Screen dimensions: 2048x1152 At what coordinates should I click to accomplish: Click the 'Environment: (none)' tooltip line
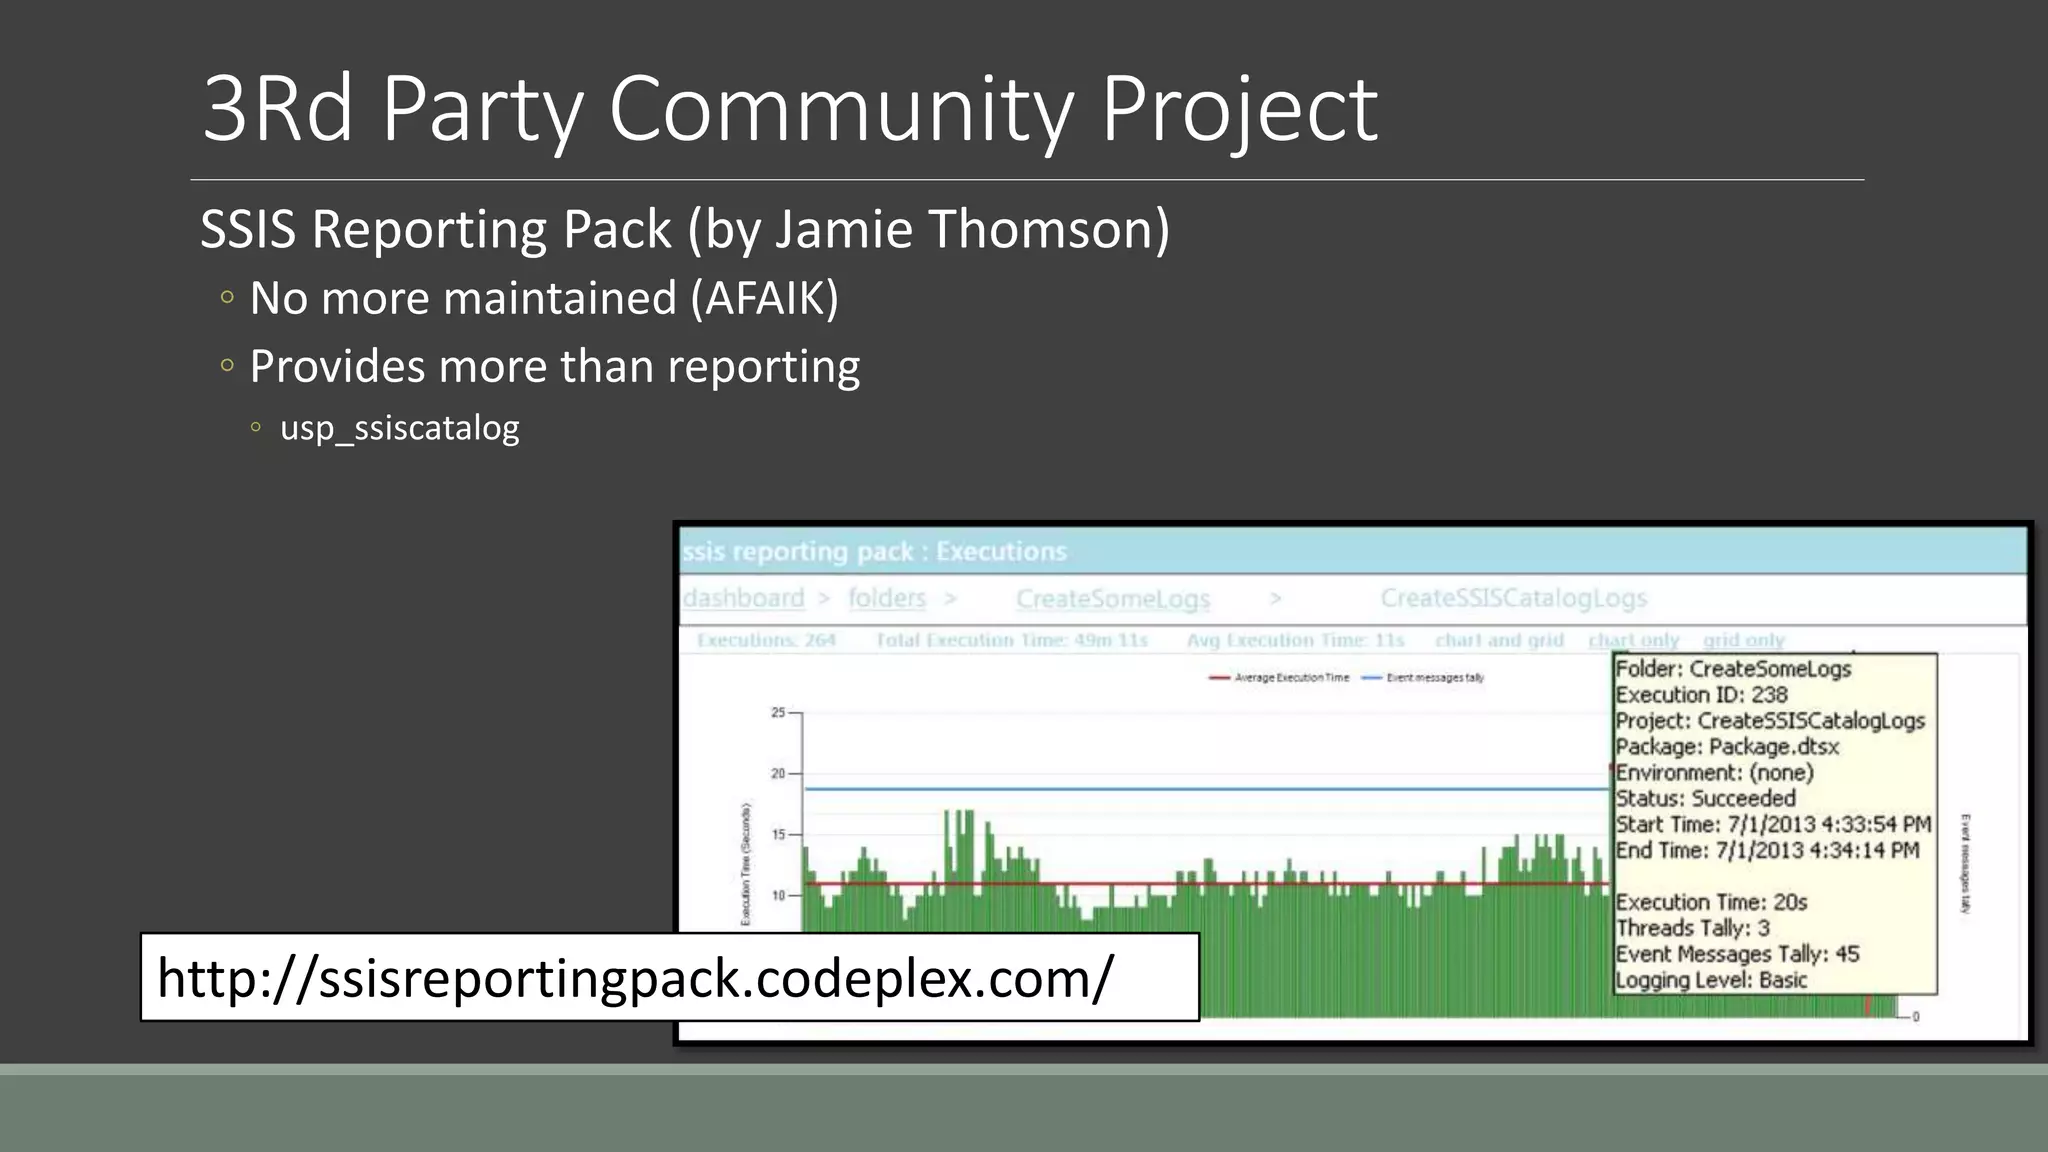(x=1714, y=773)
